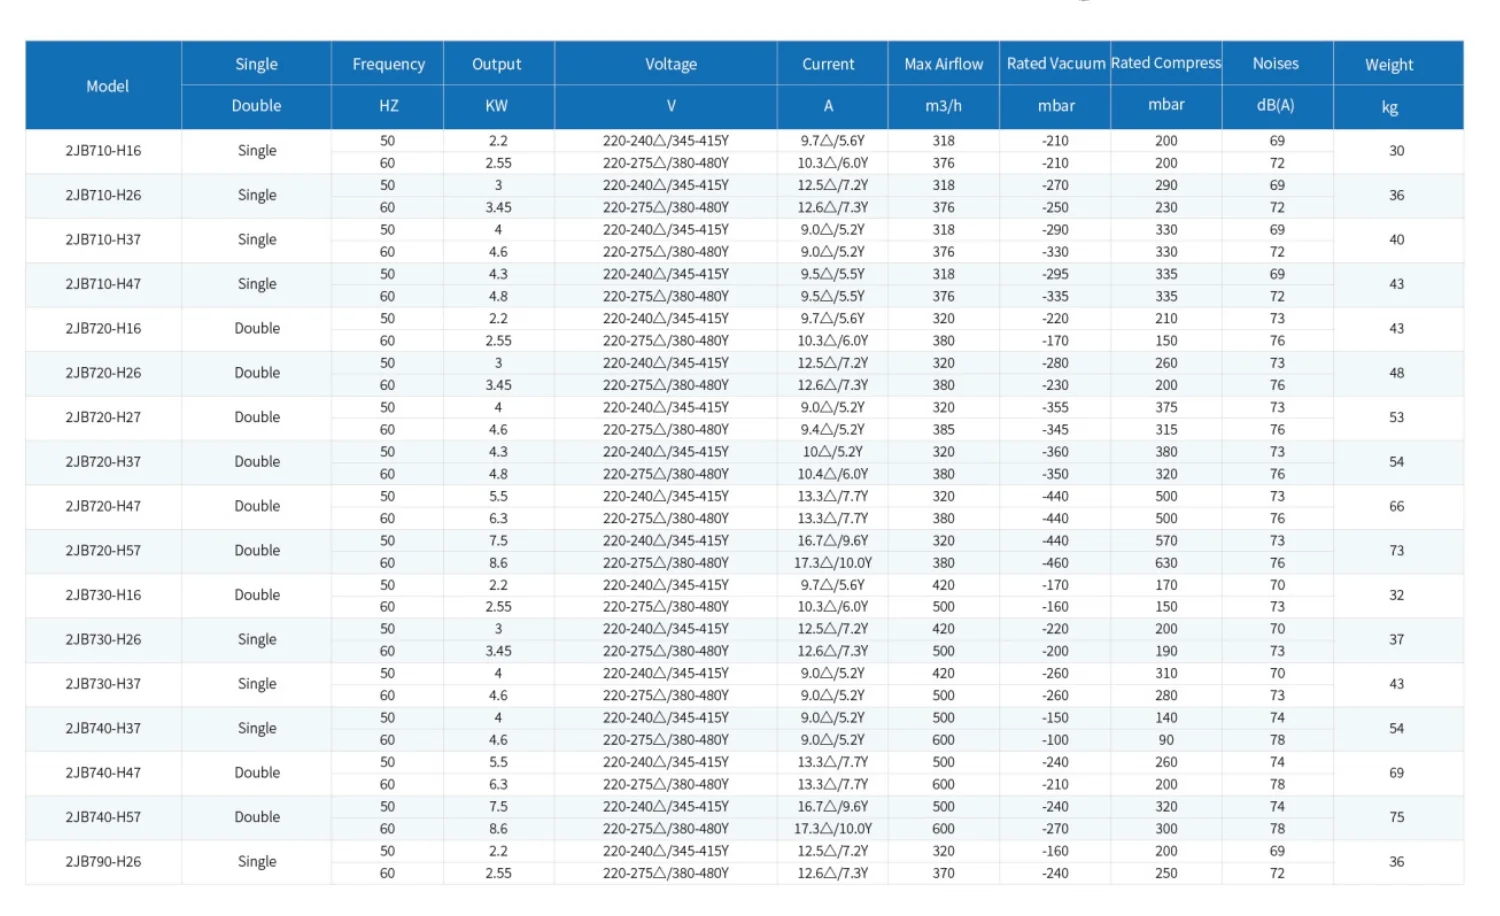Select the current value 9.4△/5.2Y
The image size is (1500, 916).
(x=833, y=430)
